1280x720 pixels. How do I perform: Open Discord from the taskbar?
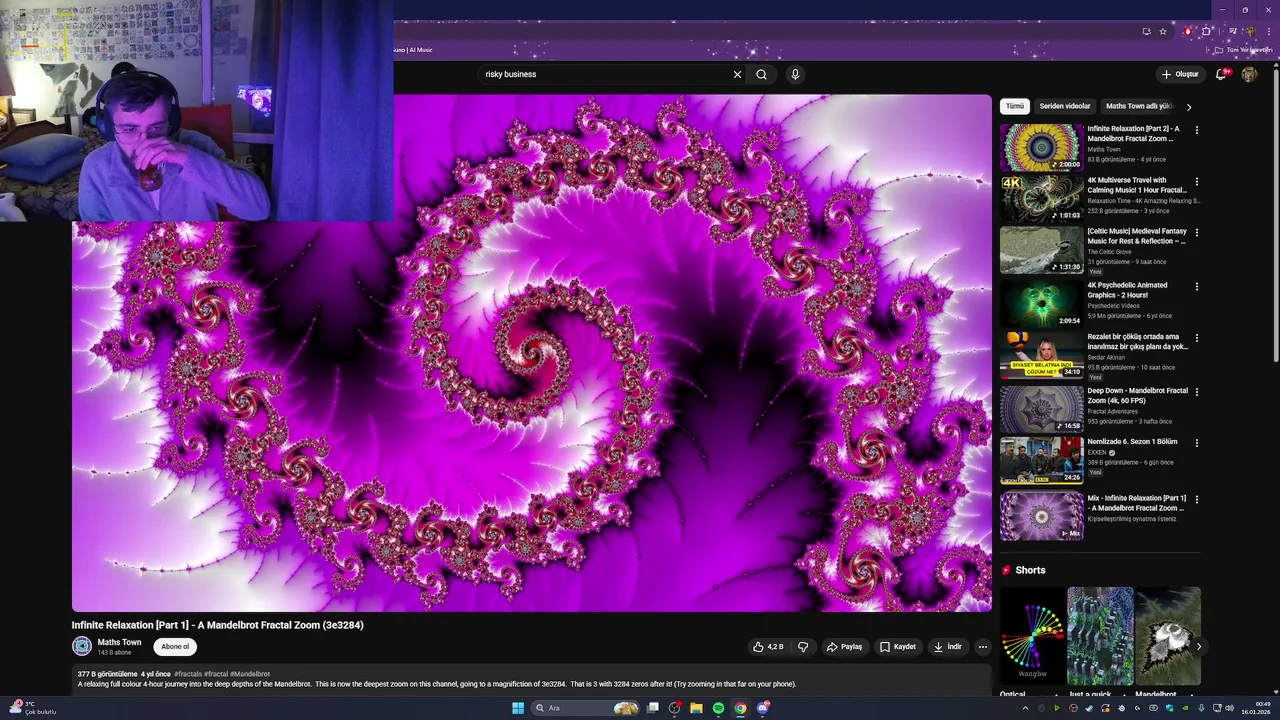pyautogui.click(x=764, y=708)
